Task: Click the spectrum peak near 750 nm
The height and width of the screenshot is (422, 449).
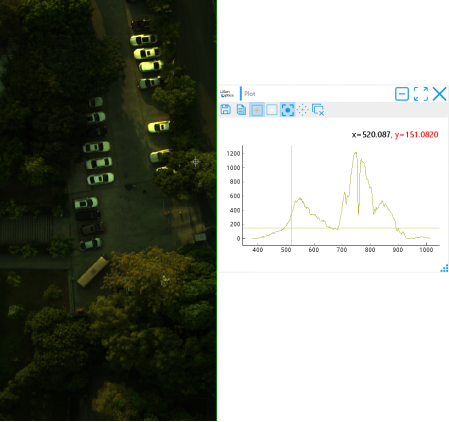Action: [356, 153]
